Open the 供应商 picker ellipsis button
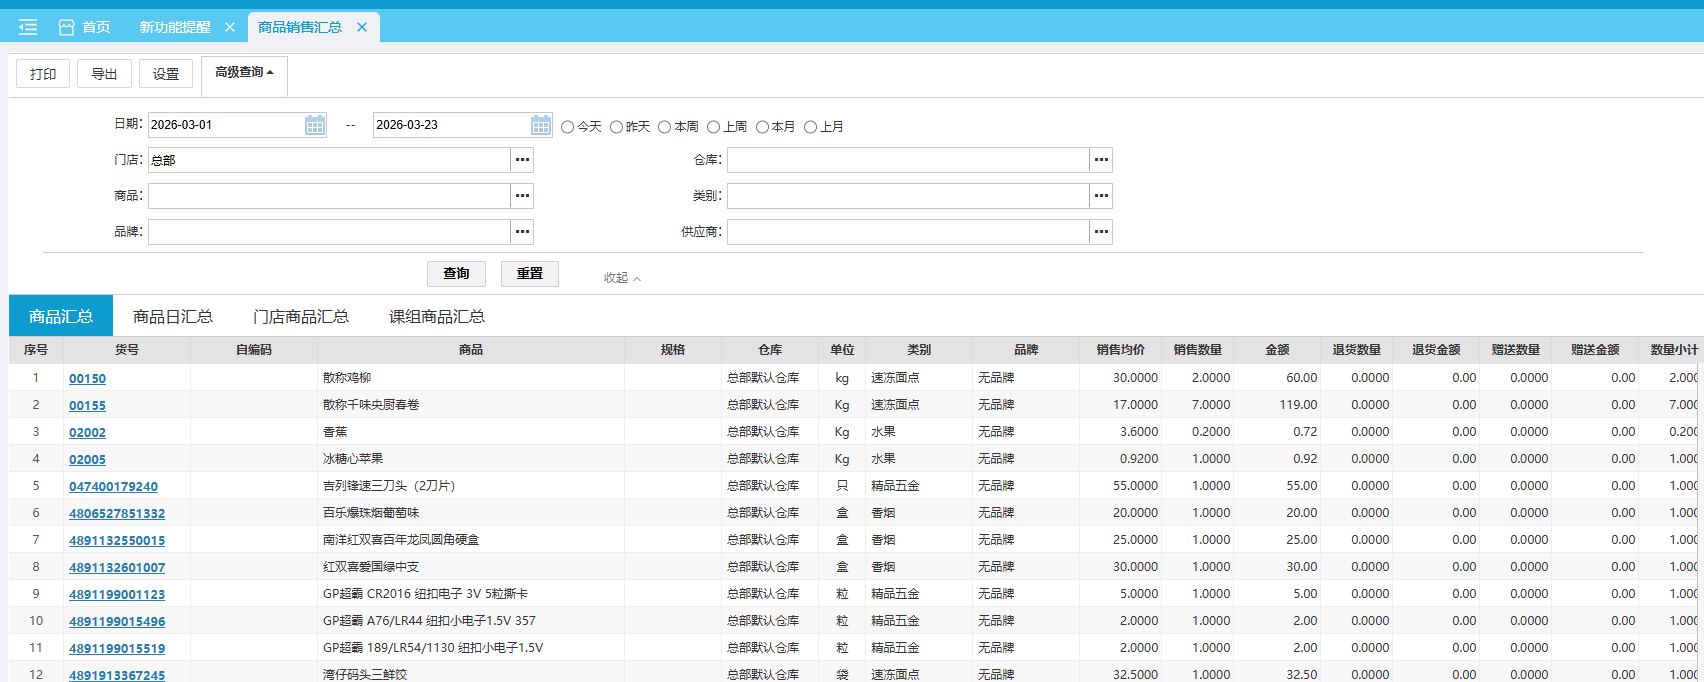 click(x=1101, y=232)
